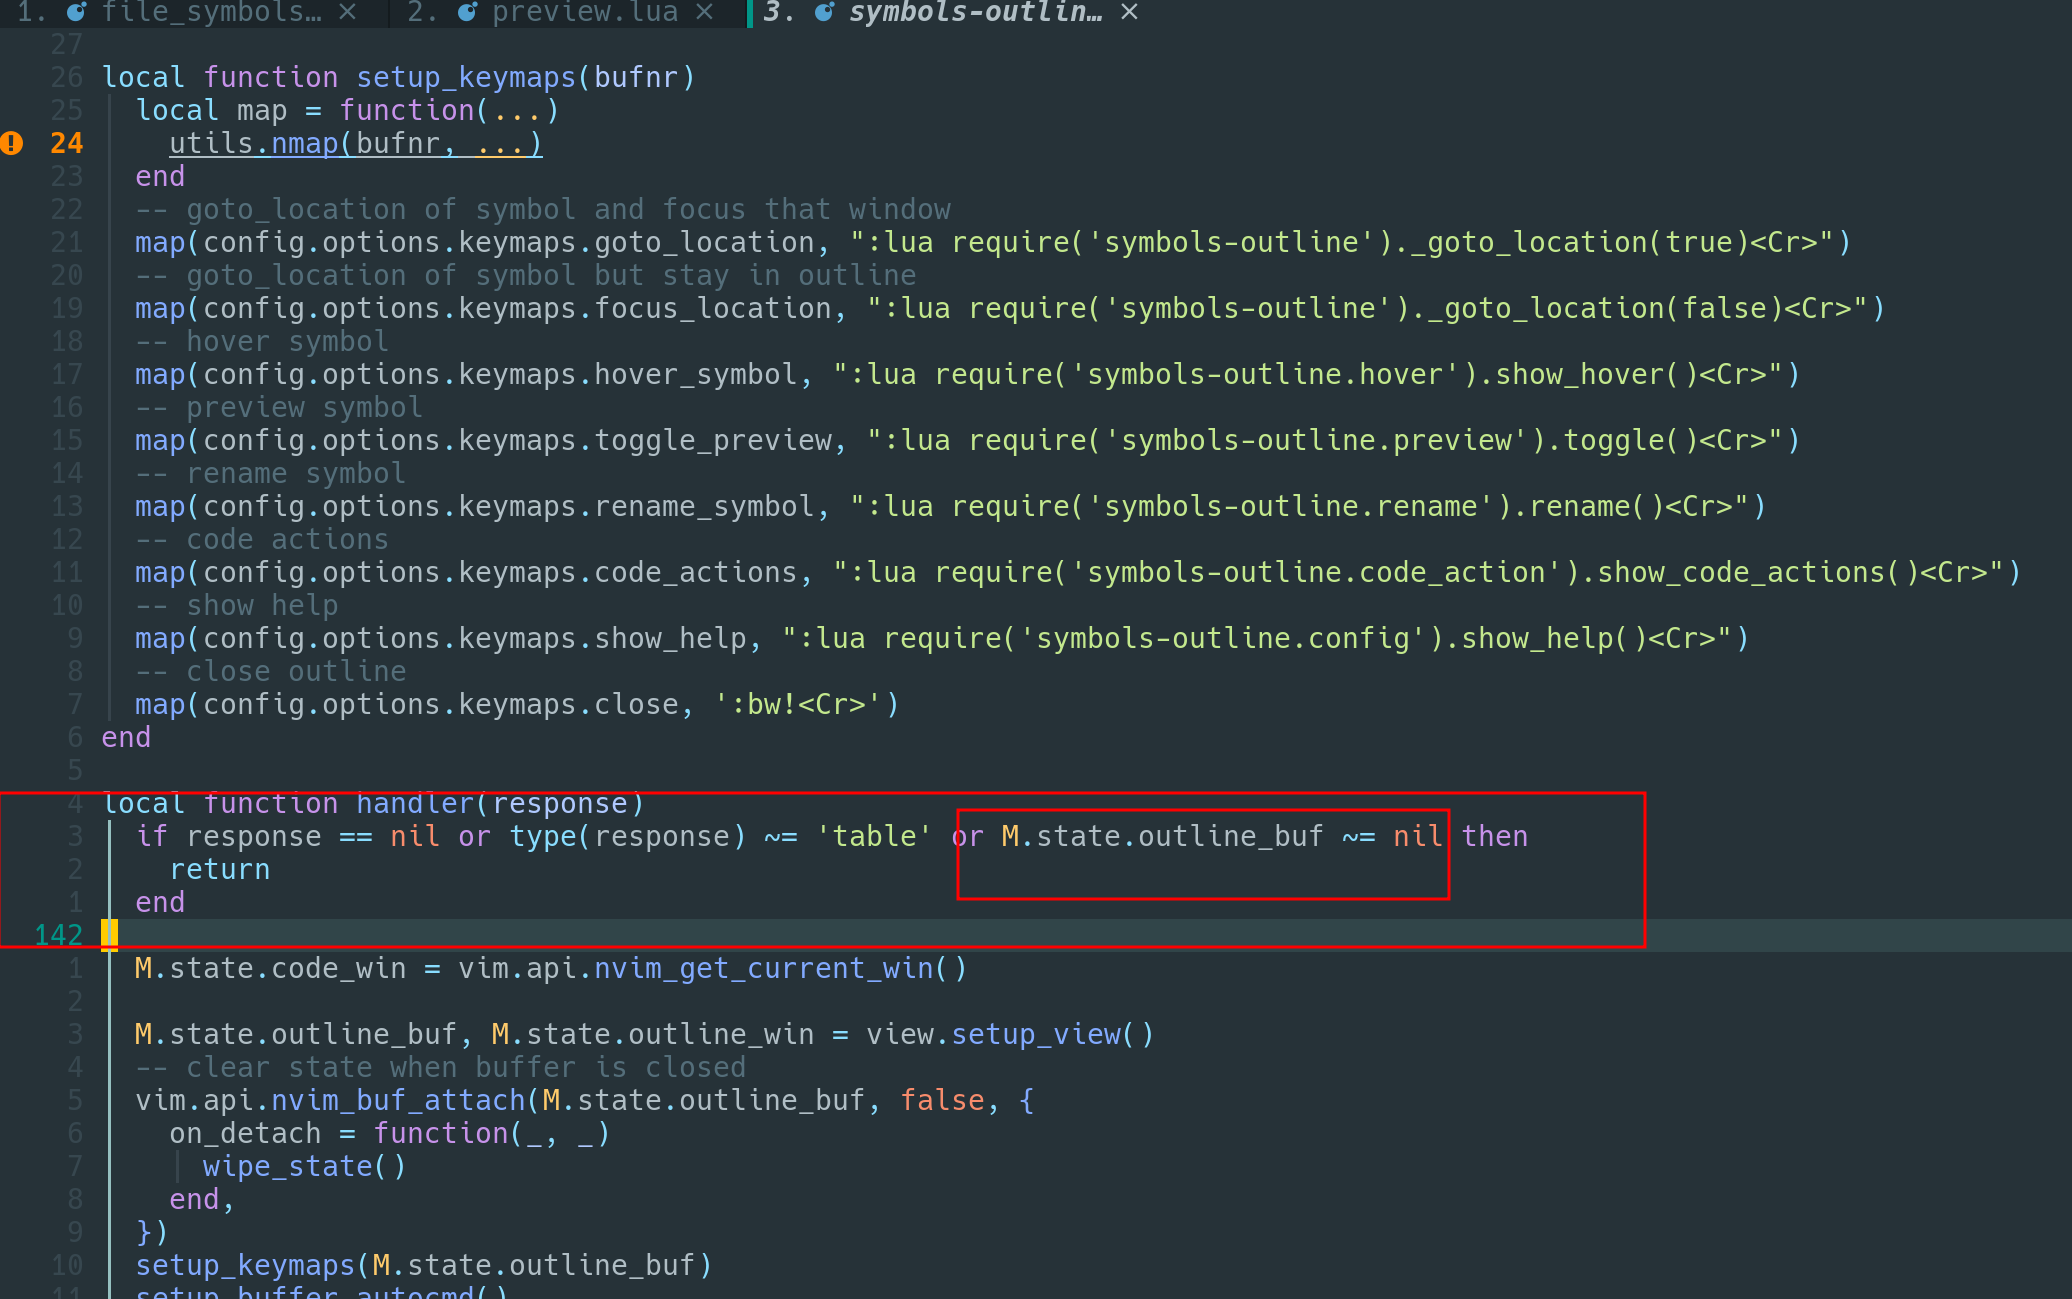Click the current line number 142

[58, 935]
